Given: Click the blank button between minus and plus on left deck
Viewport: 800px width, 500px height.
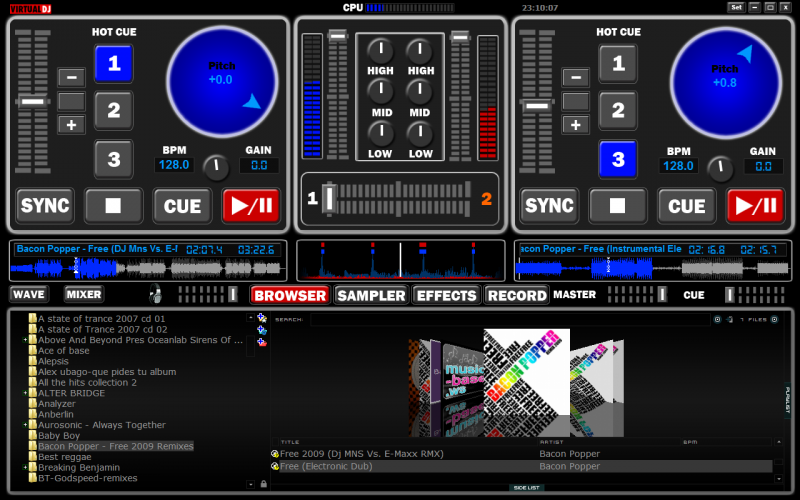Looking at the screenshot, I should coord(71,101).
